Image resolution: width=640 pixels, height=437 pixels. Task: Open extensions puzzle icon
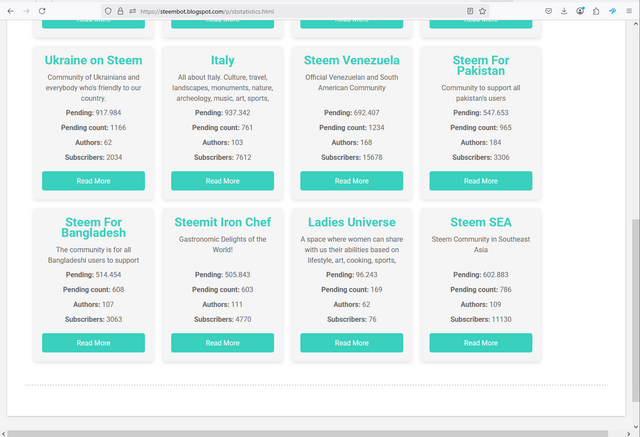pos(596,11)
